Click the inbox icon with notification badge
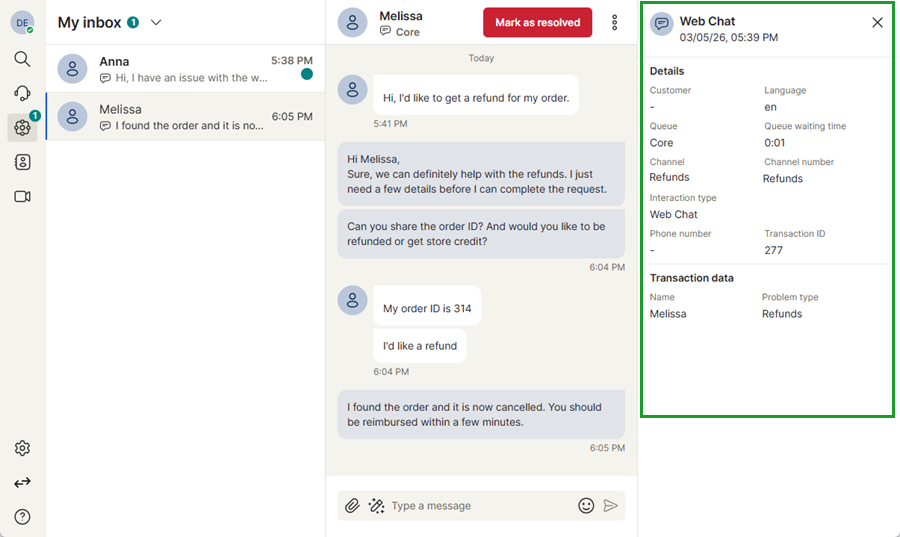This screenshot has height=537, width=900. pos(22,127)
